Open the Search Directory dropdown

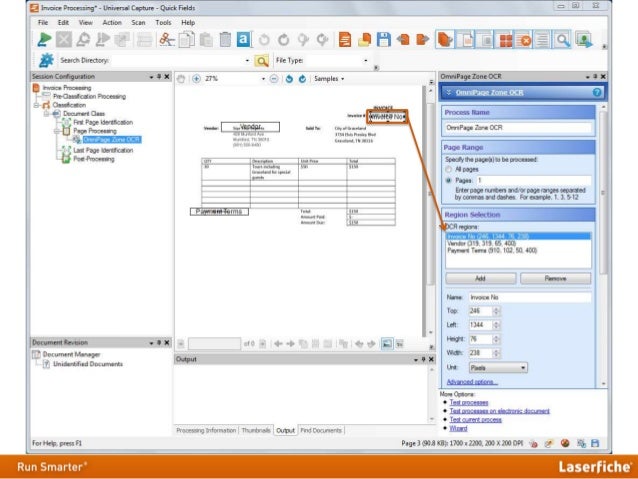247,61
